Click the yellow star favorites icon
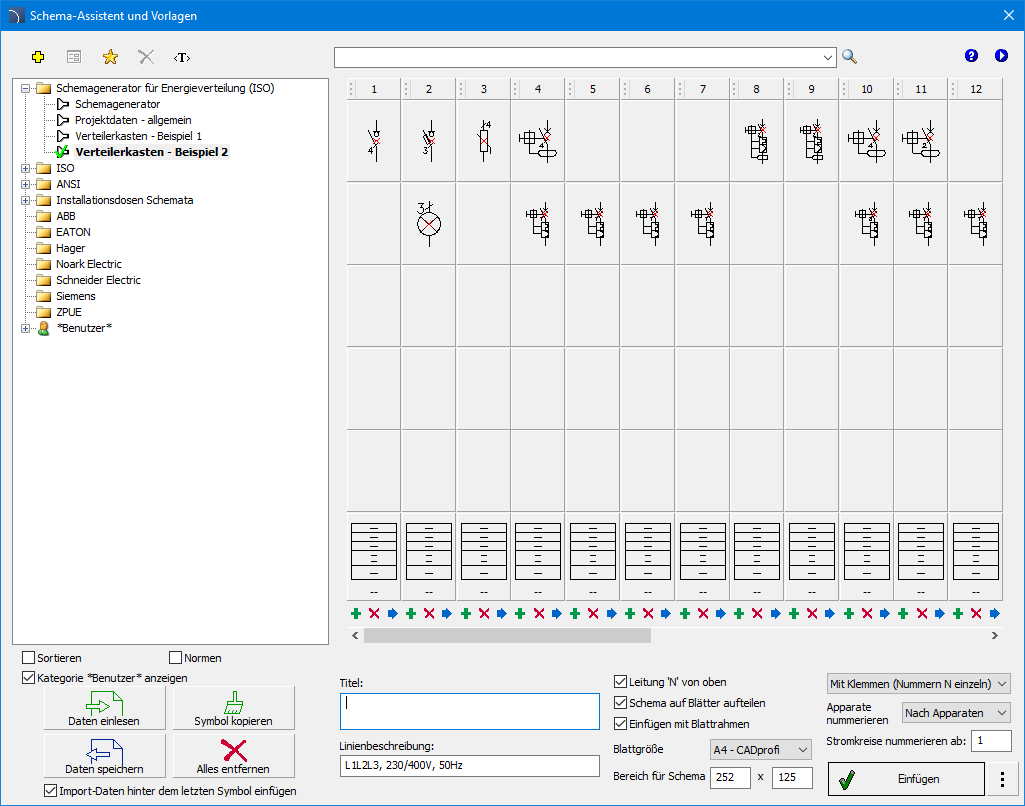 pos(110,57)
